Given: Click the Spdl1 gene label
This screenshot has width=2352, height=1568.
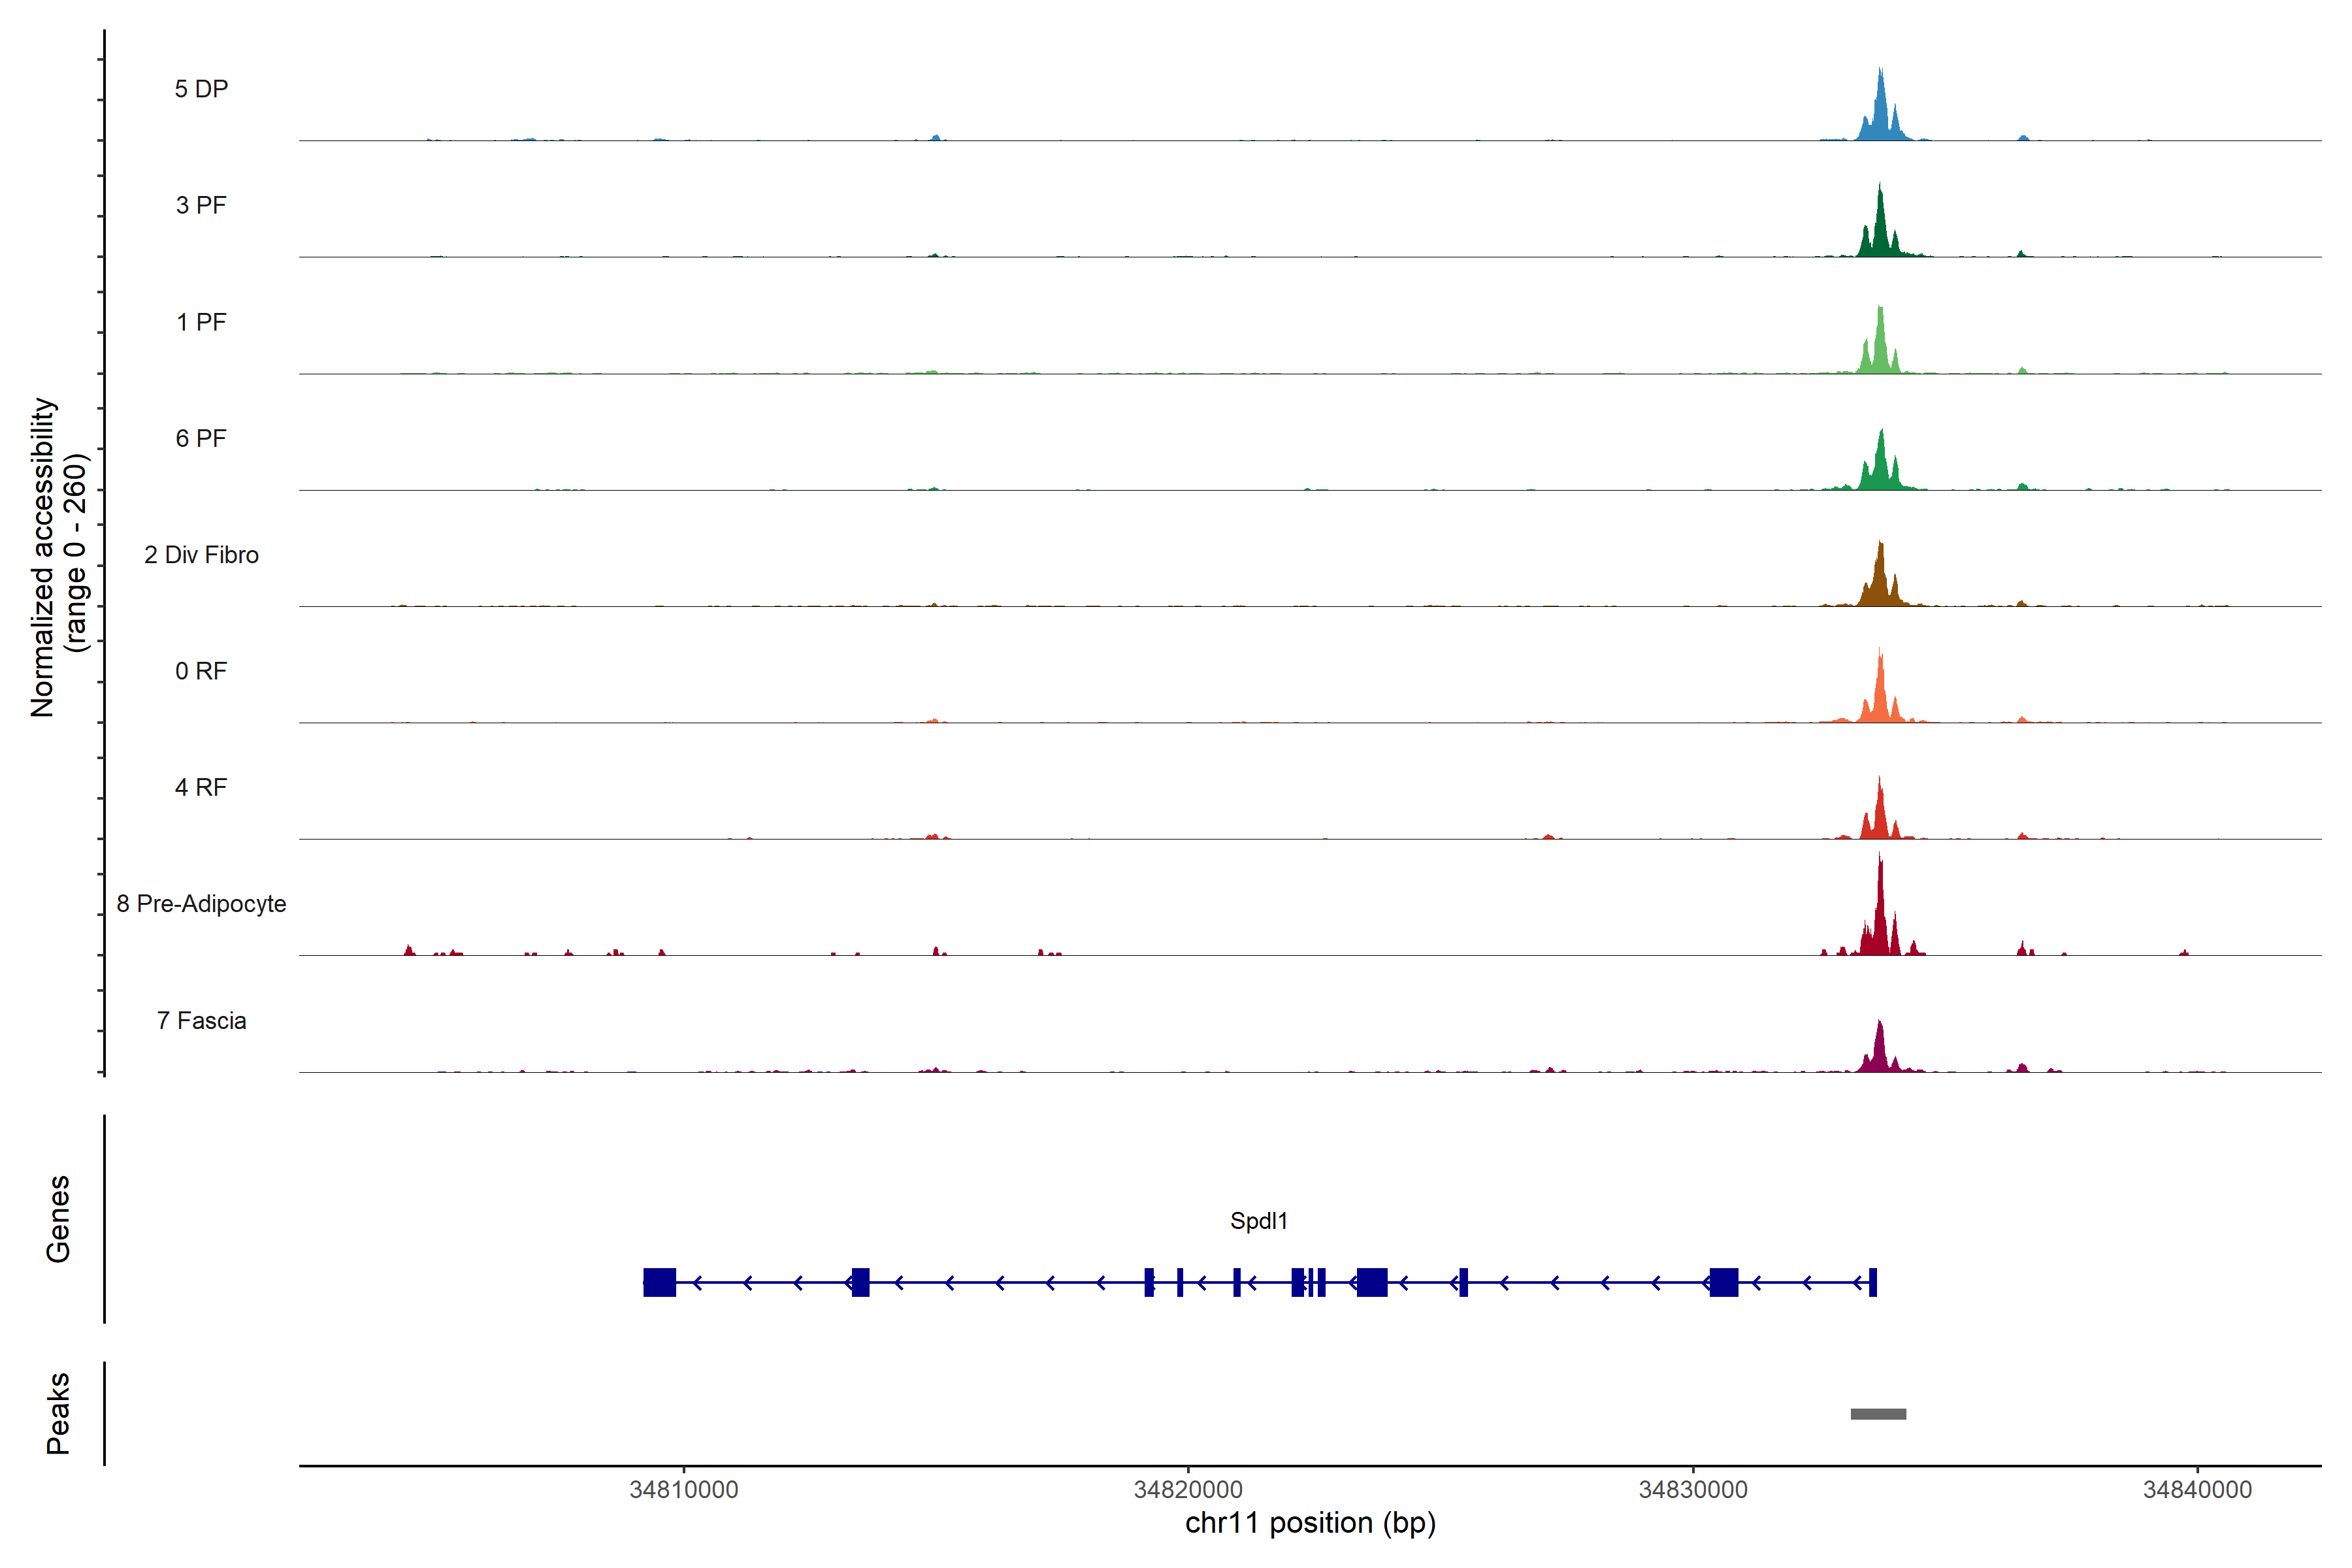Looking at the screenshot, I should [x=1258, y=1221].
